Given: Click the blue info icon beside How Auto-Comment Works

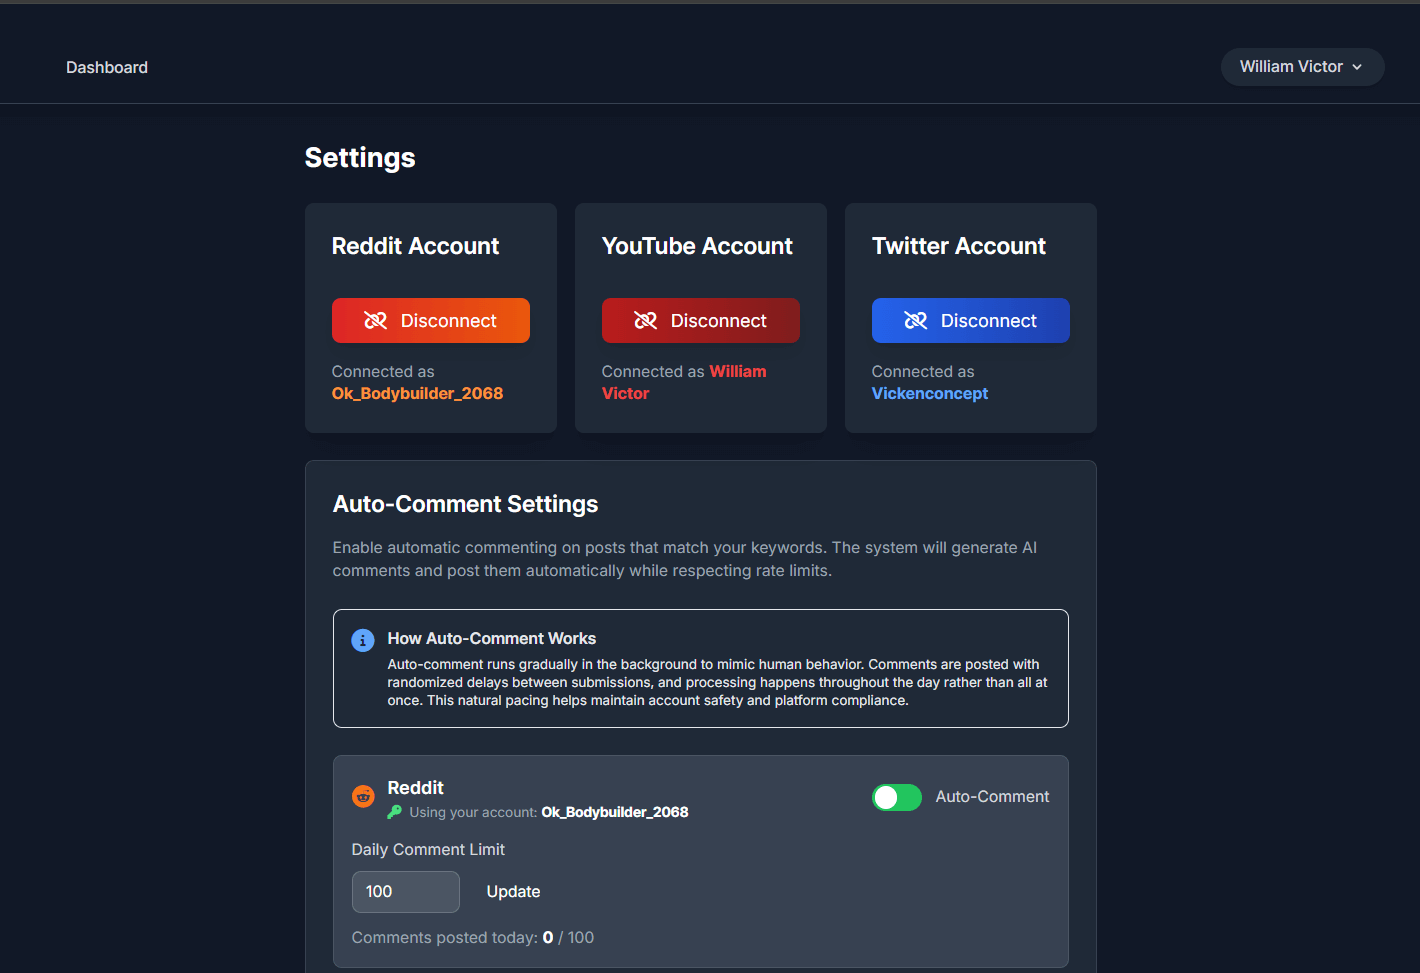Looking at the screenshot, I should tap(363, 640).
